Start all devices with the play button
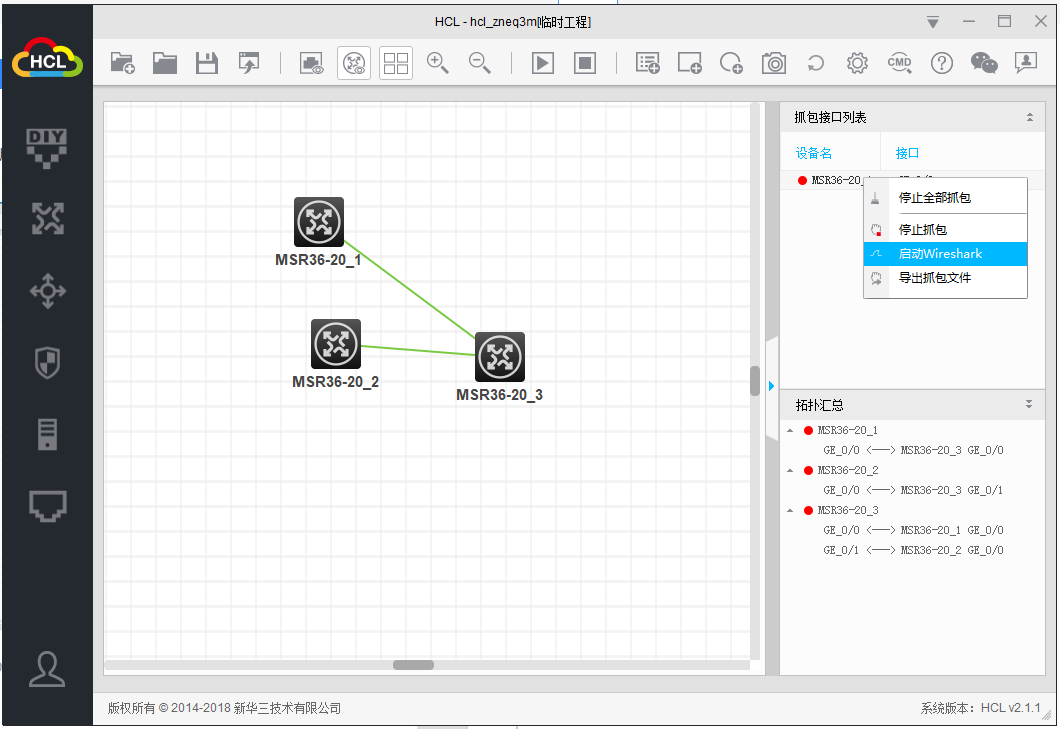This screenshot has width=1060, height=729. pyautogui.click(x=543, y=64)
